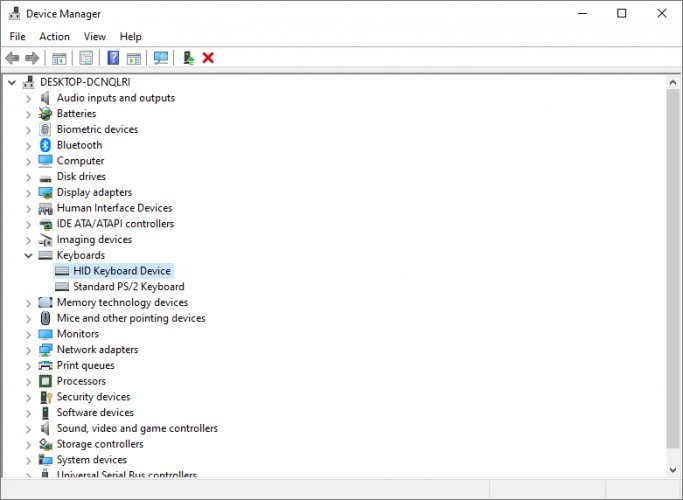Image resolution: width=683 pixels, height=500 pixels.
Task: Click the red X Uninstall device icon
Action: pos(208,58)
